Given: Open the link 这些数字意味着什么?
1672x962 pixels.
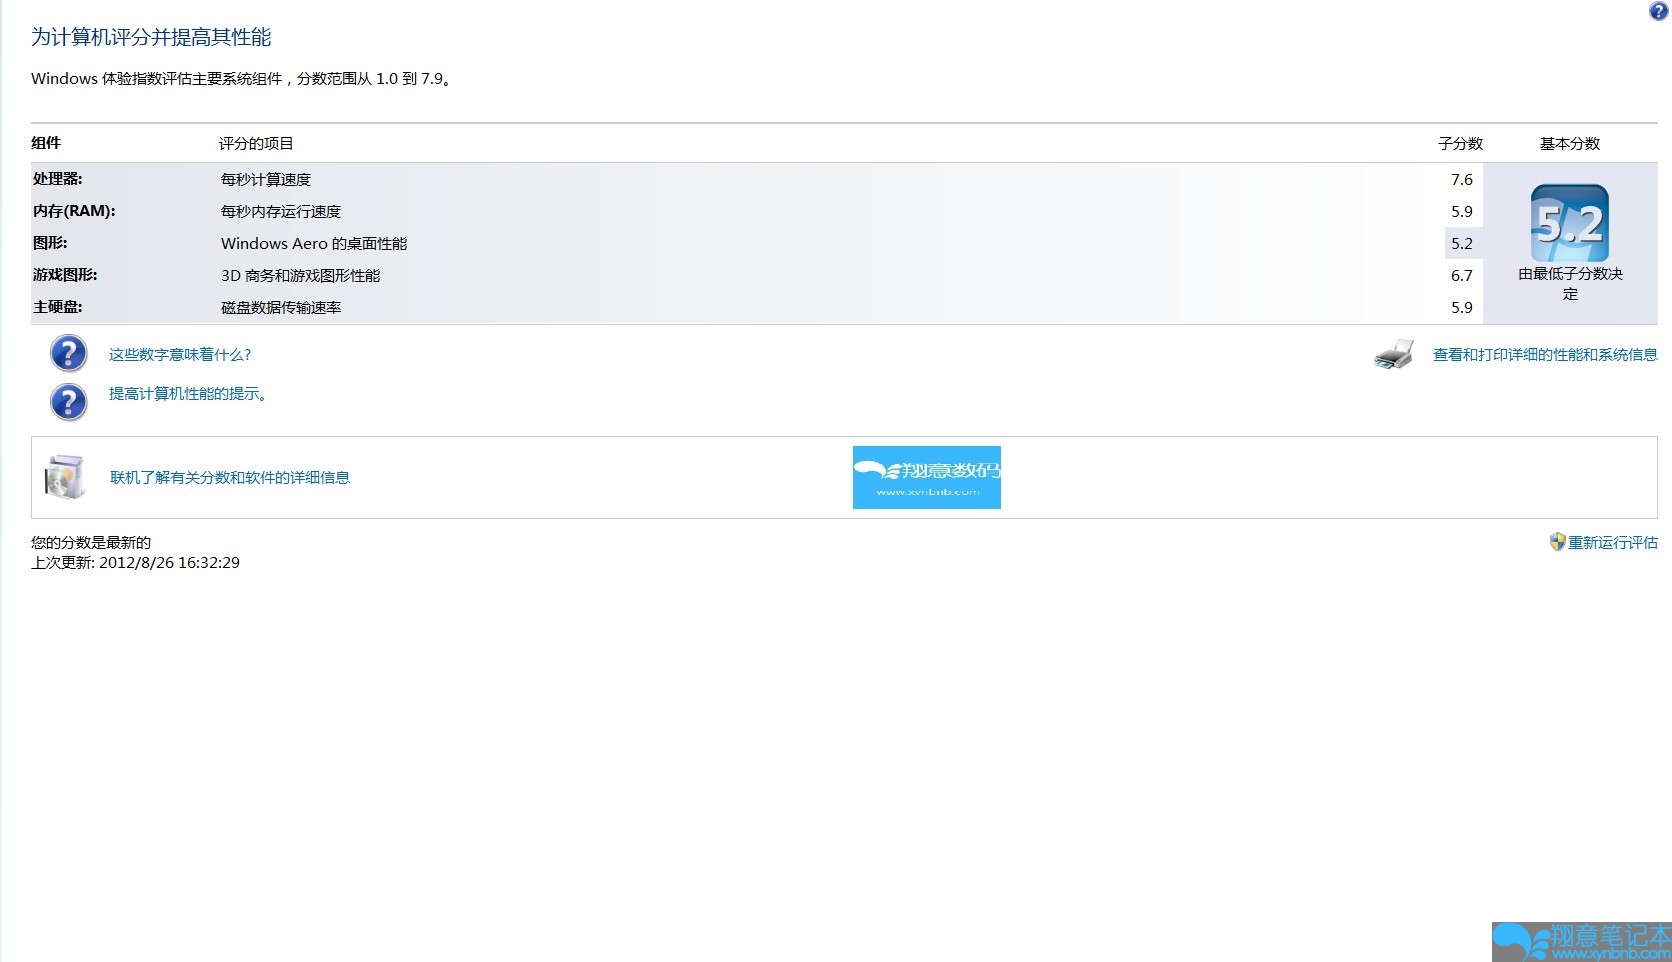Looking at the screenshot, I should click(180, 354).
